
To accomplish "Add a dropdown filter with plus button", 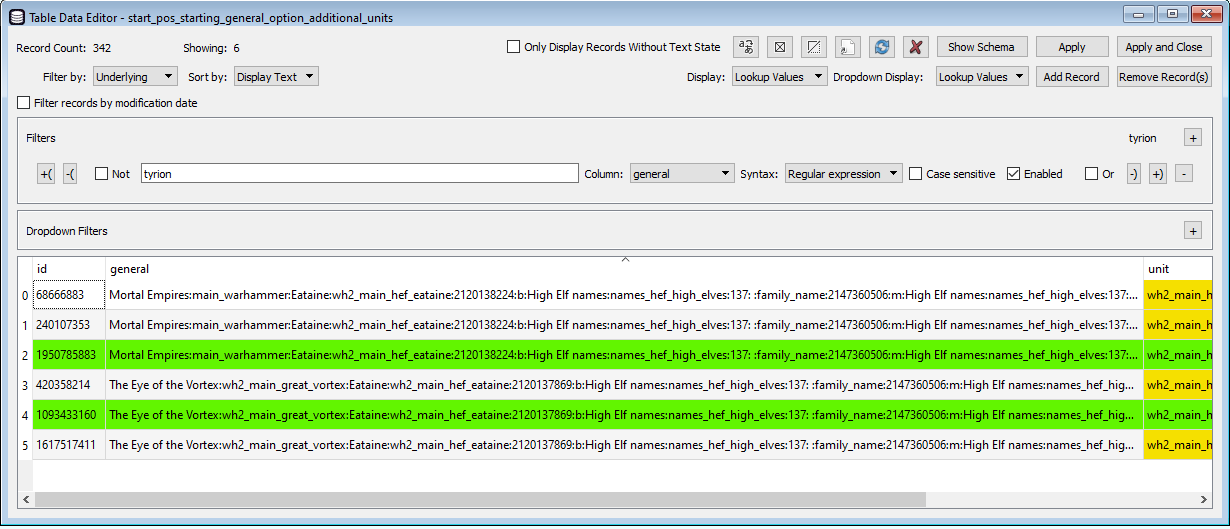I will point(1192,231).
